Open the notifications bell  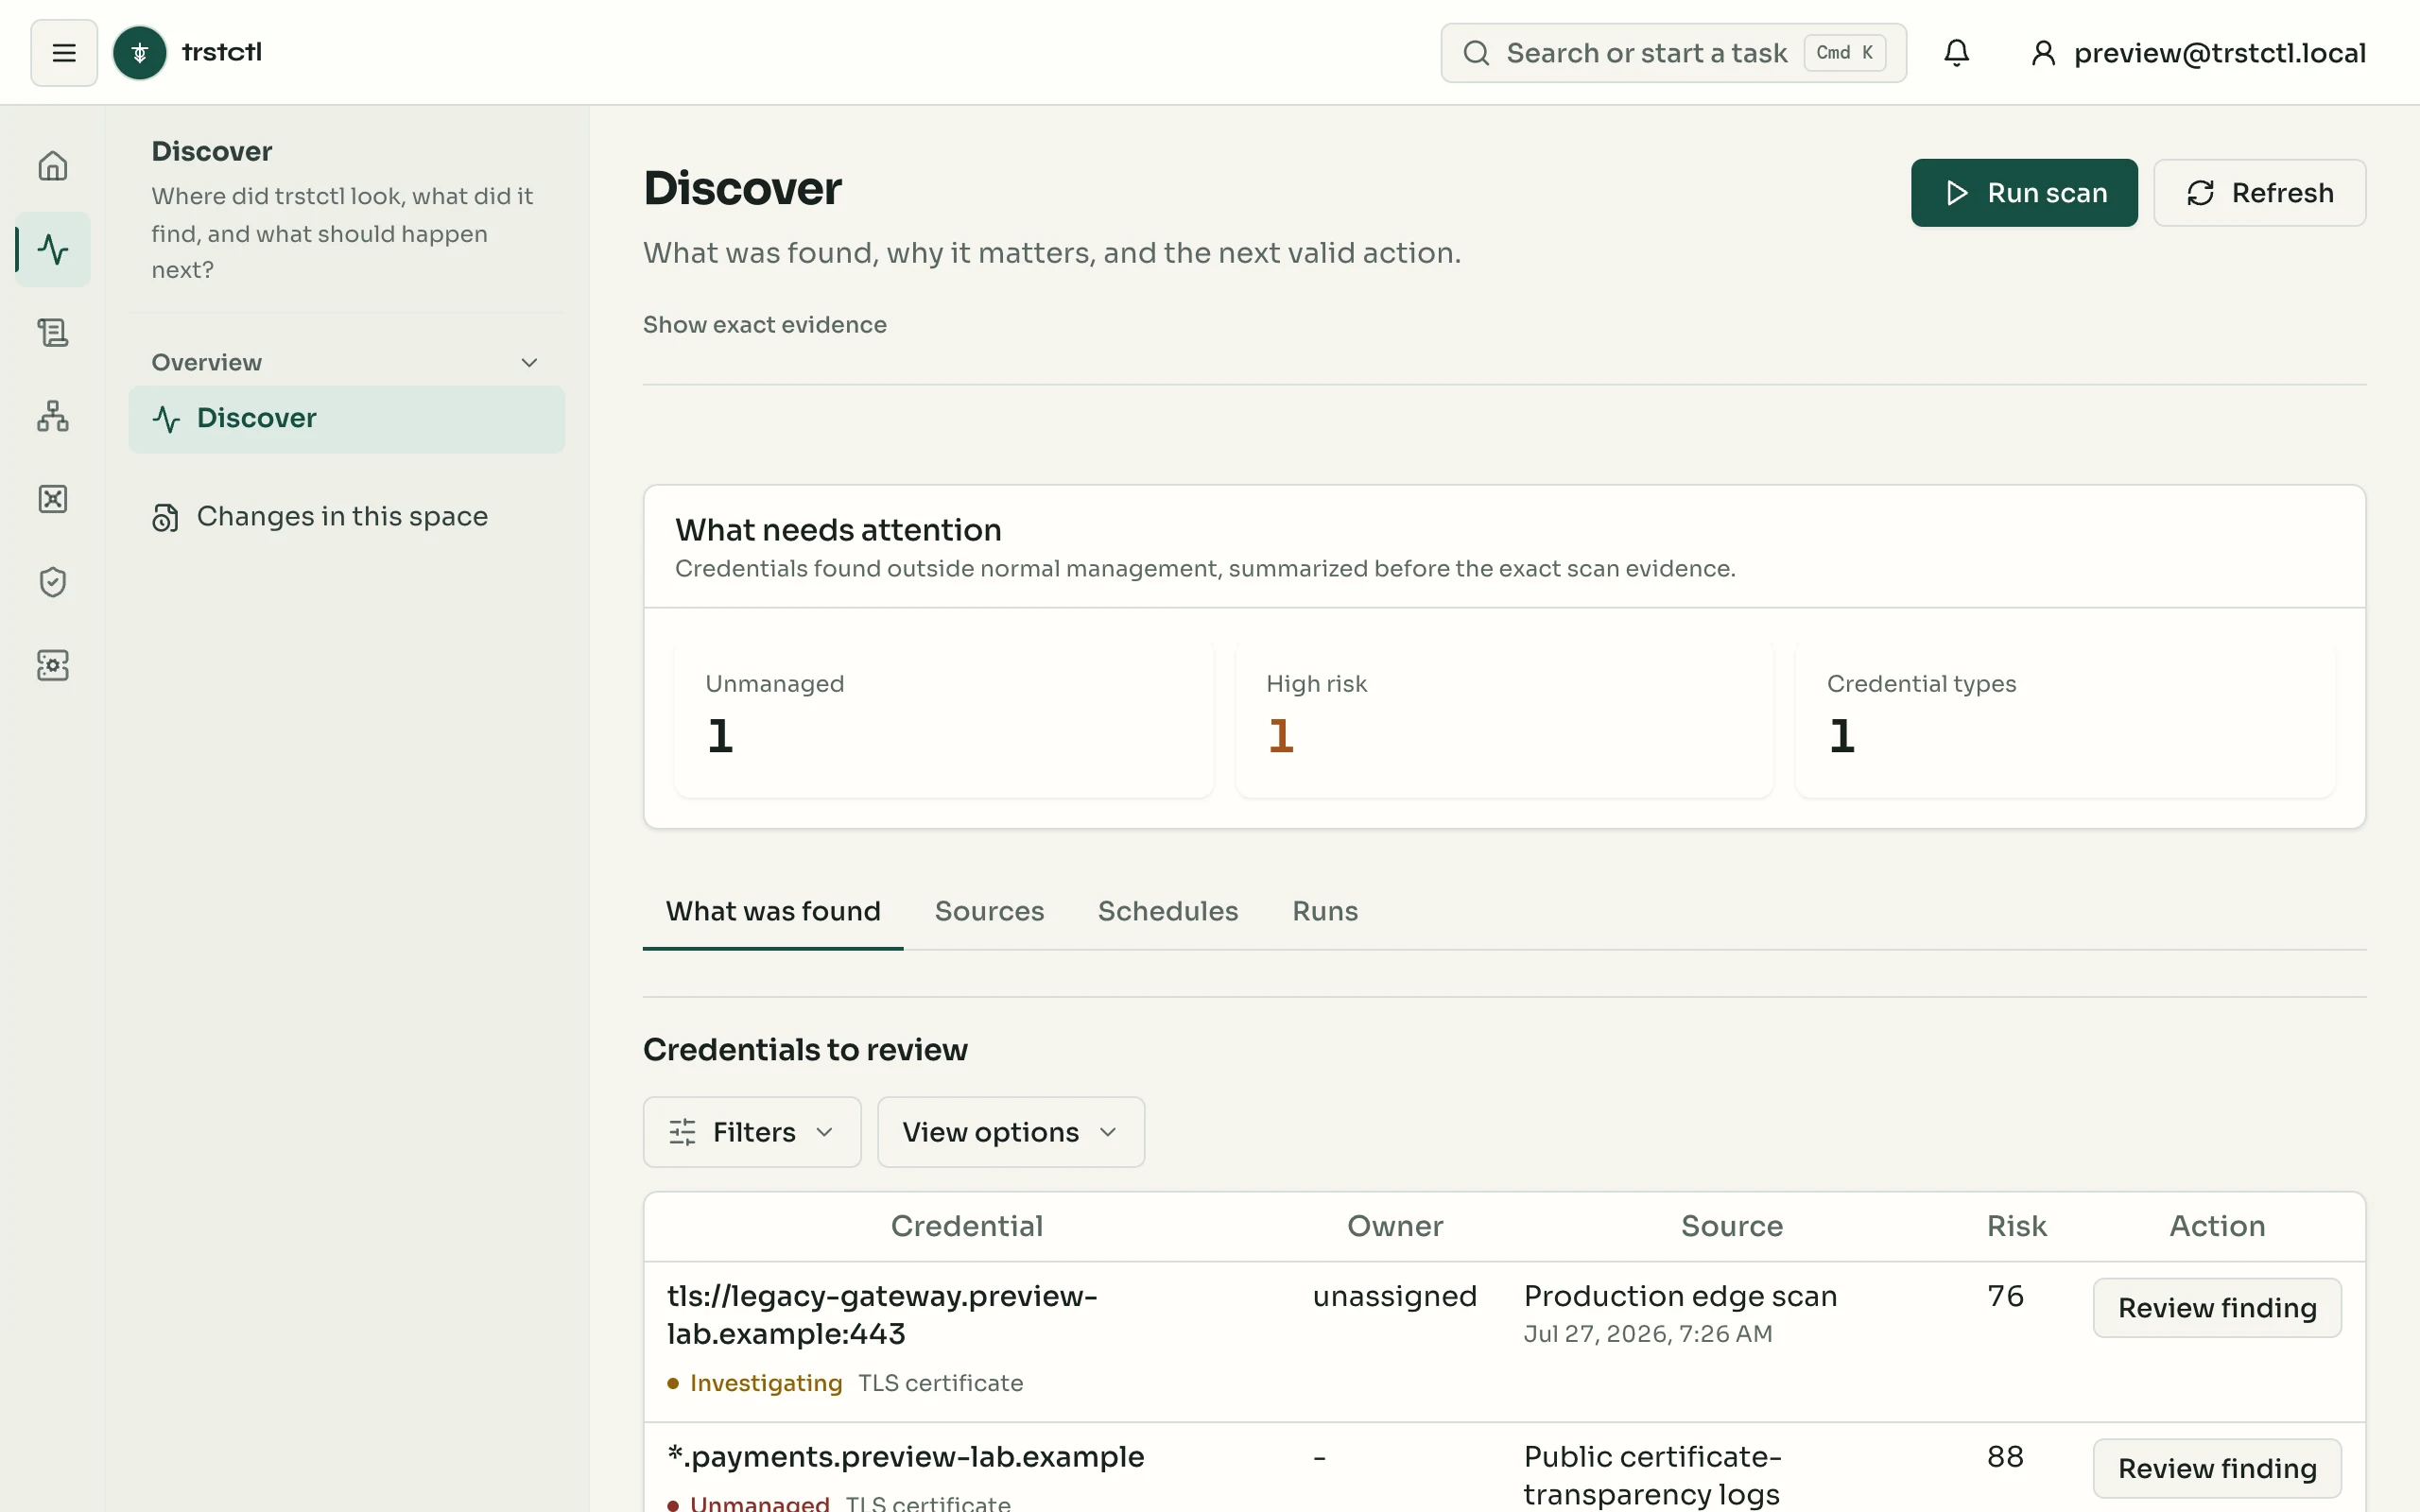[1956, 53]
